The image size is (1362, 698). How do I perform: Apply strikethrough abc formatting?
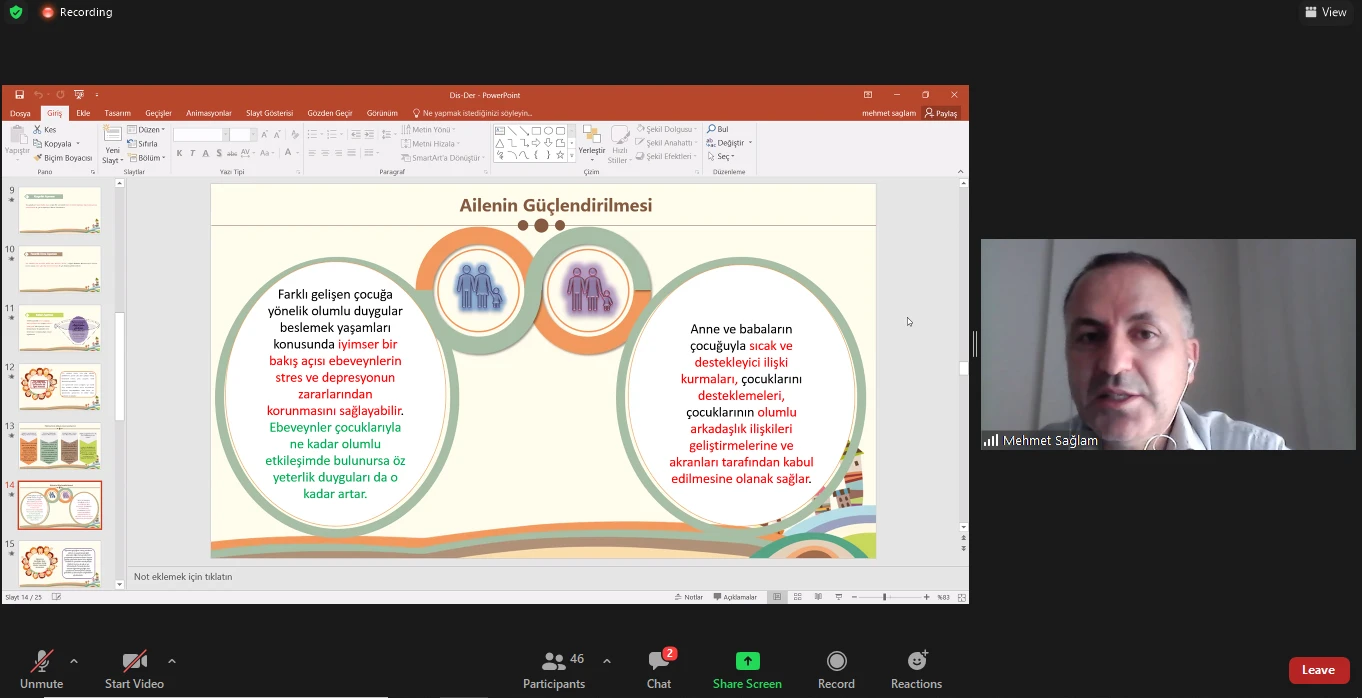click(232, 153)
